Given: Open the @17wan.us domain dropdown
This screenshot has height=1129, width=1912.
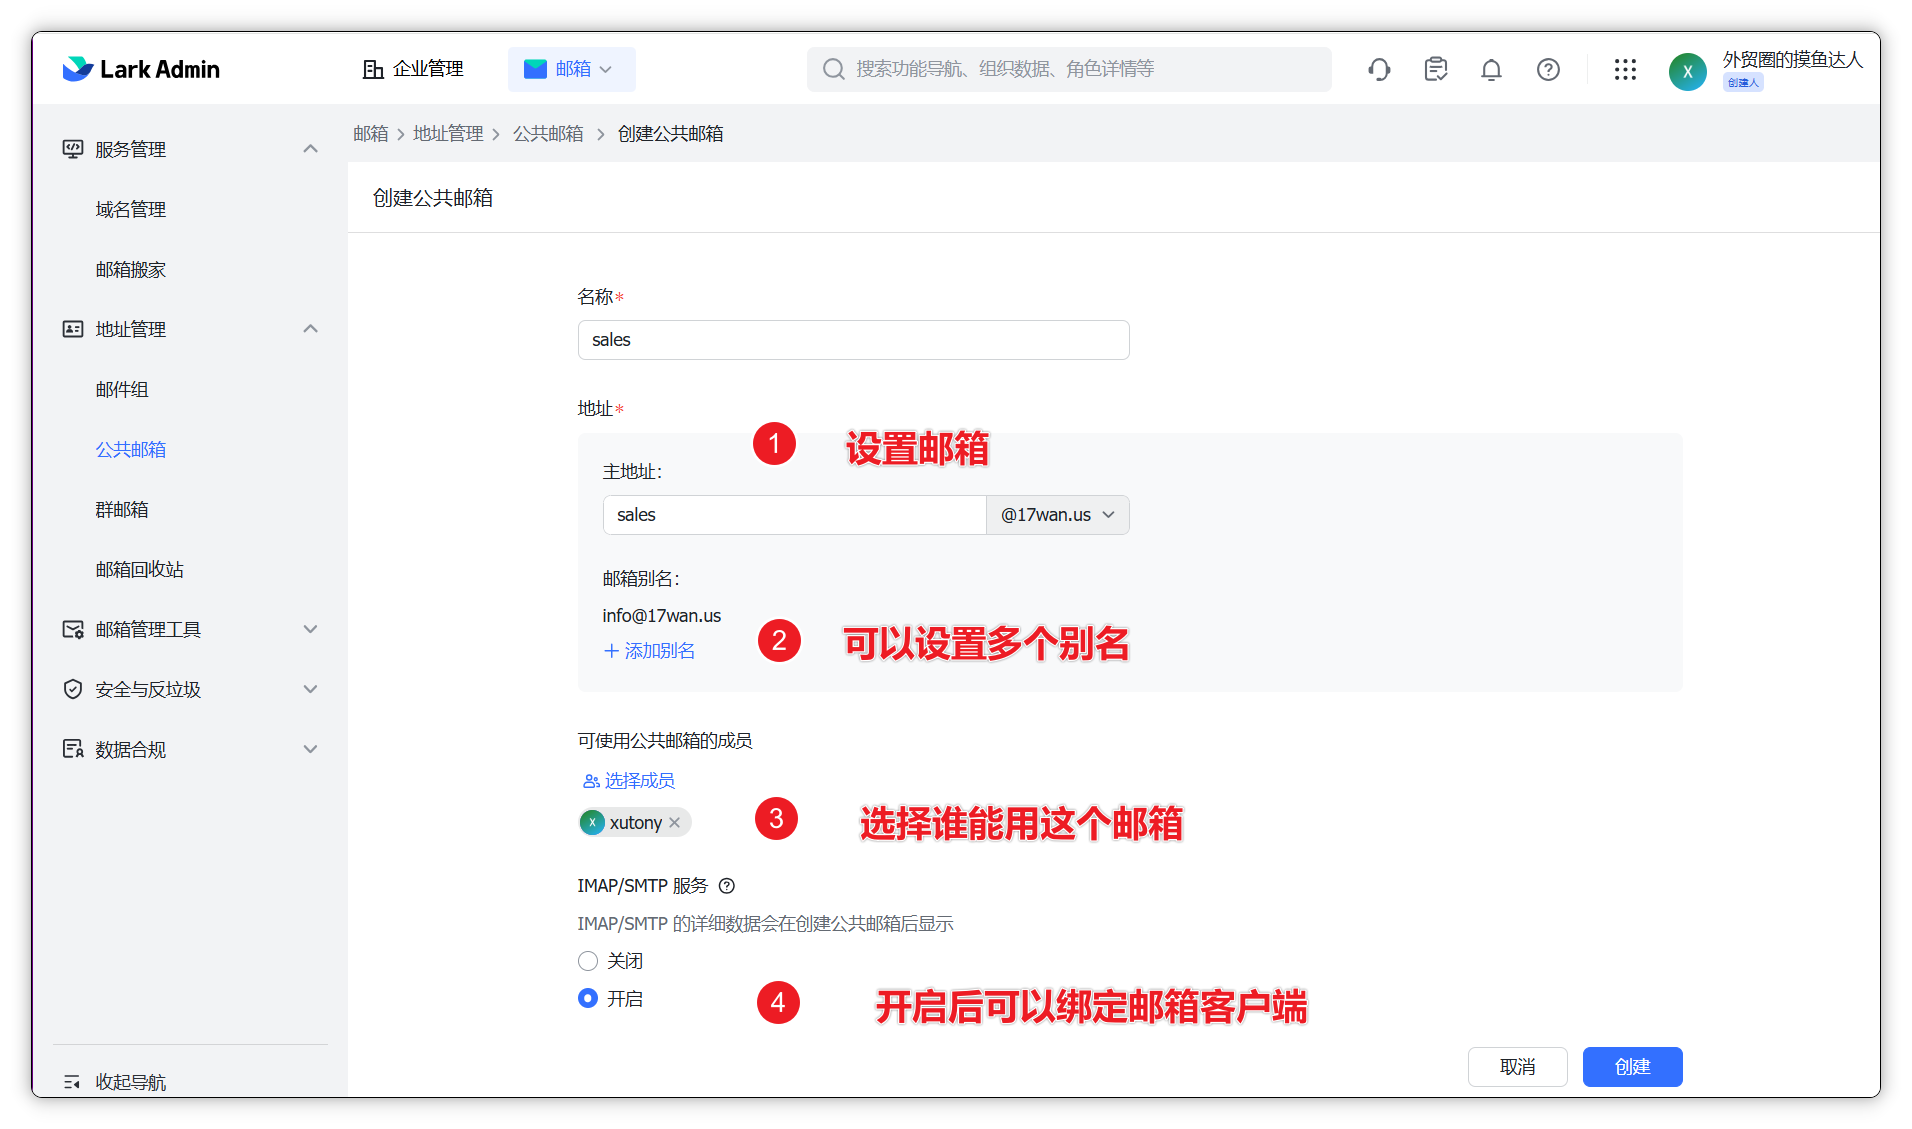Looking at the screenshot, I should coord(1057,515).
